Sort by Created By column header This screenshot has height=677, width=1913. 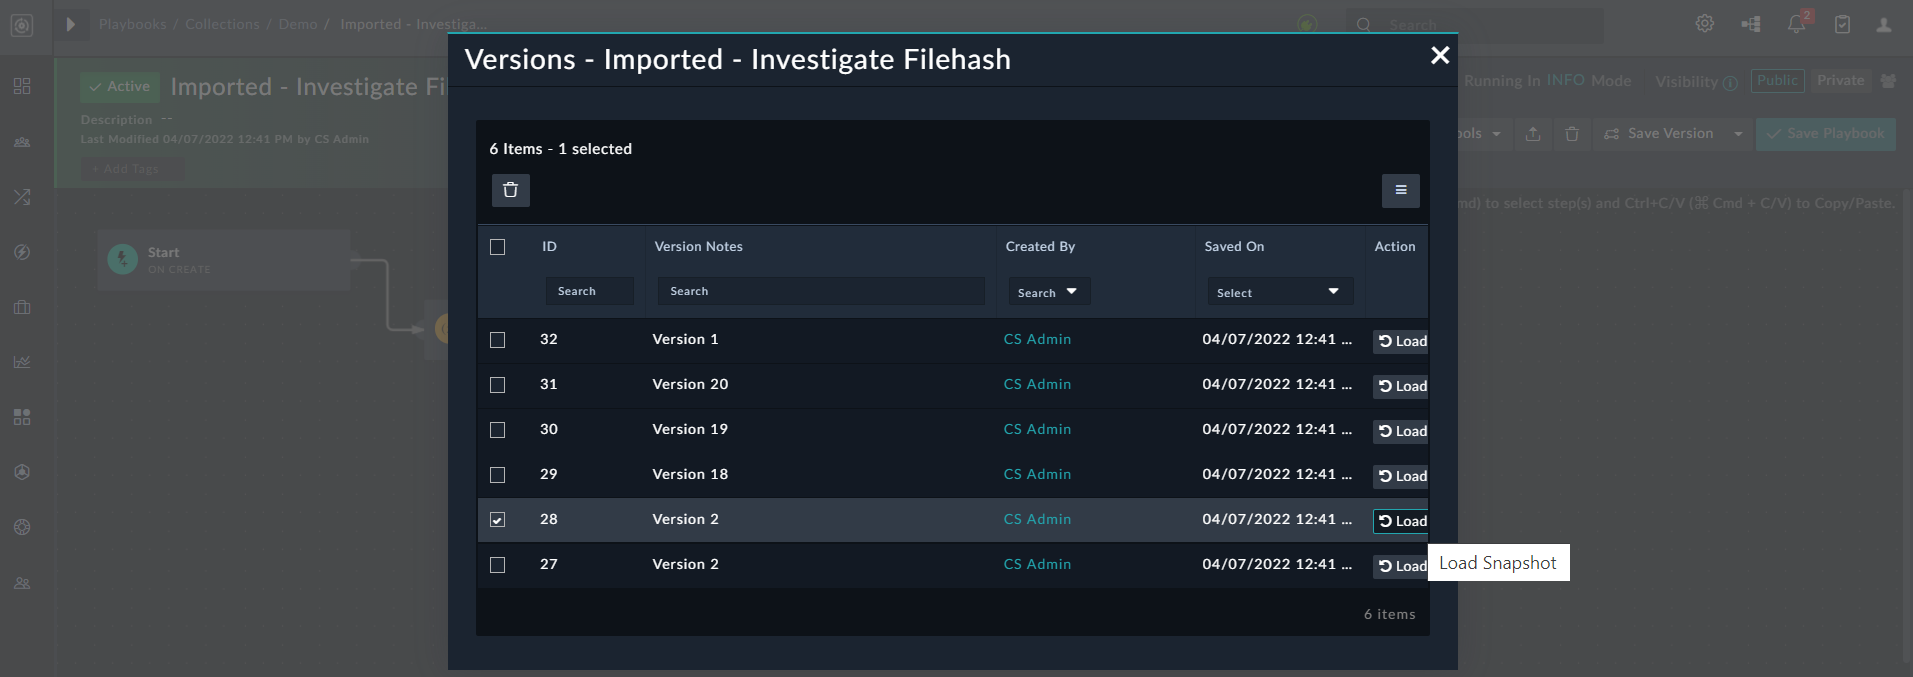click(1040, 246)
